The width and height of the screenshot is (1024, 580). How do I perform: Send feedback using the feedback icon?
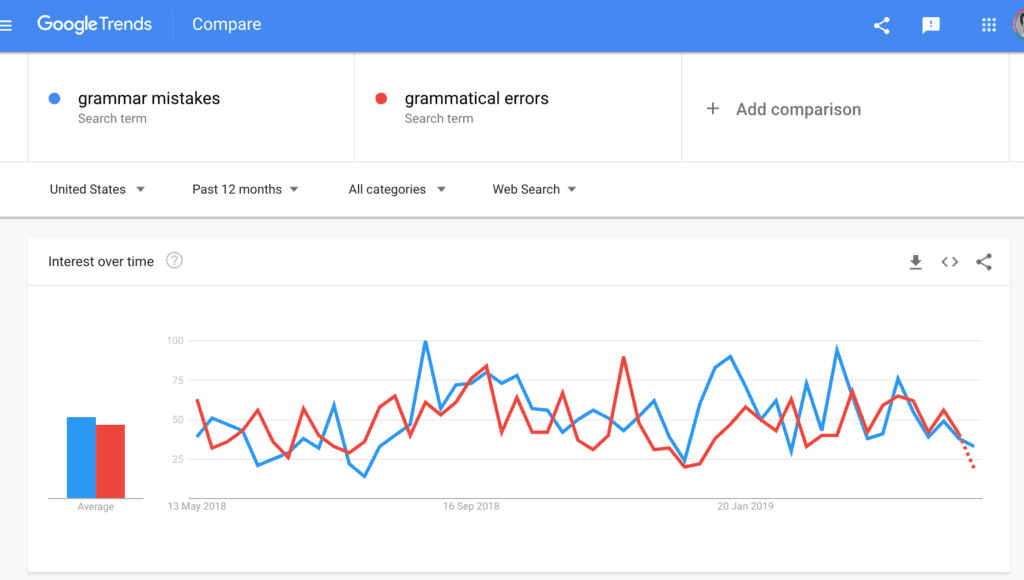click(x=931, y=25)
